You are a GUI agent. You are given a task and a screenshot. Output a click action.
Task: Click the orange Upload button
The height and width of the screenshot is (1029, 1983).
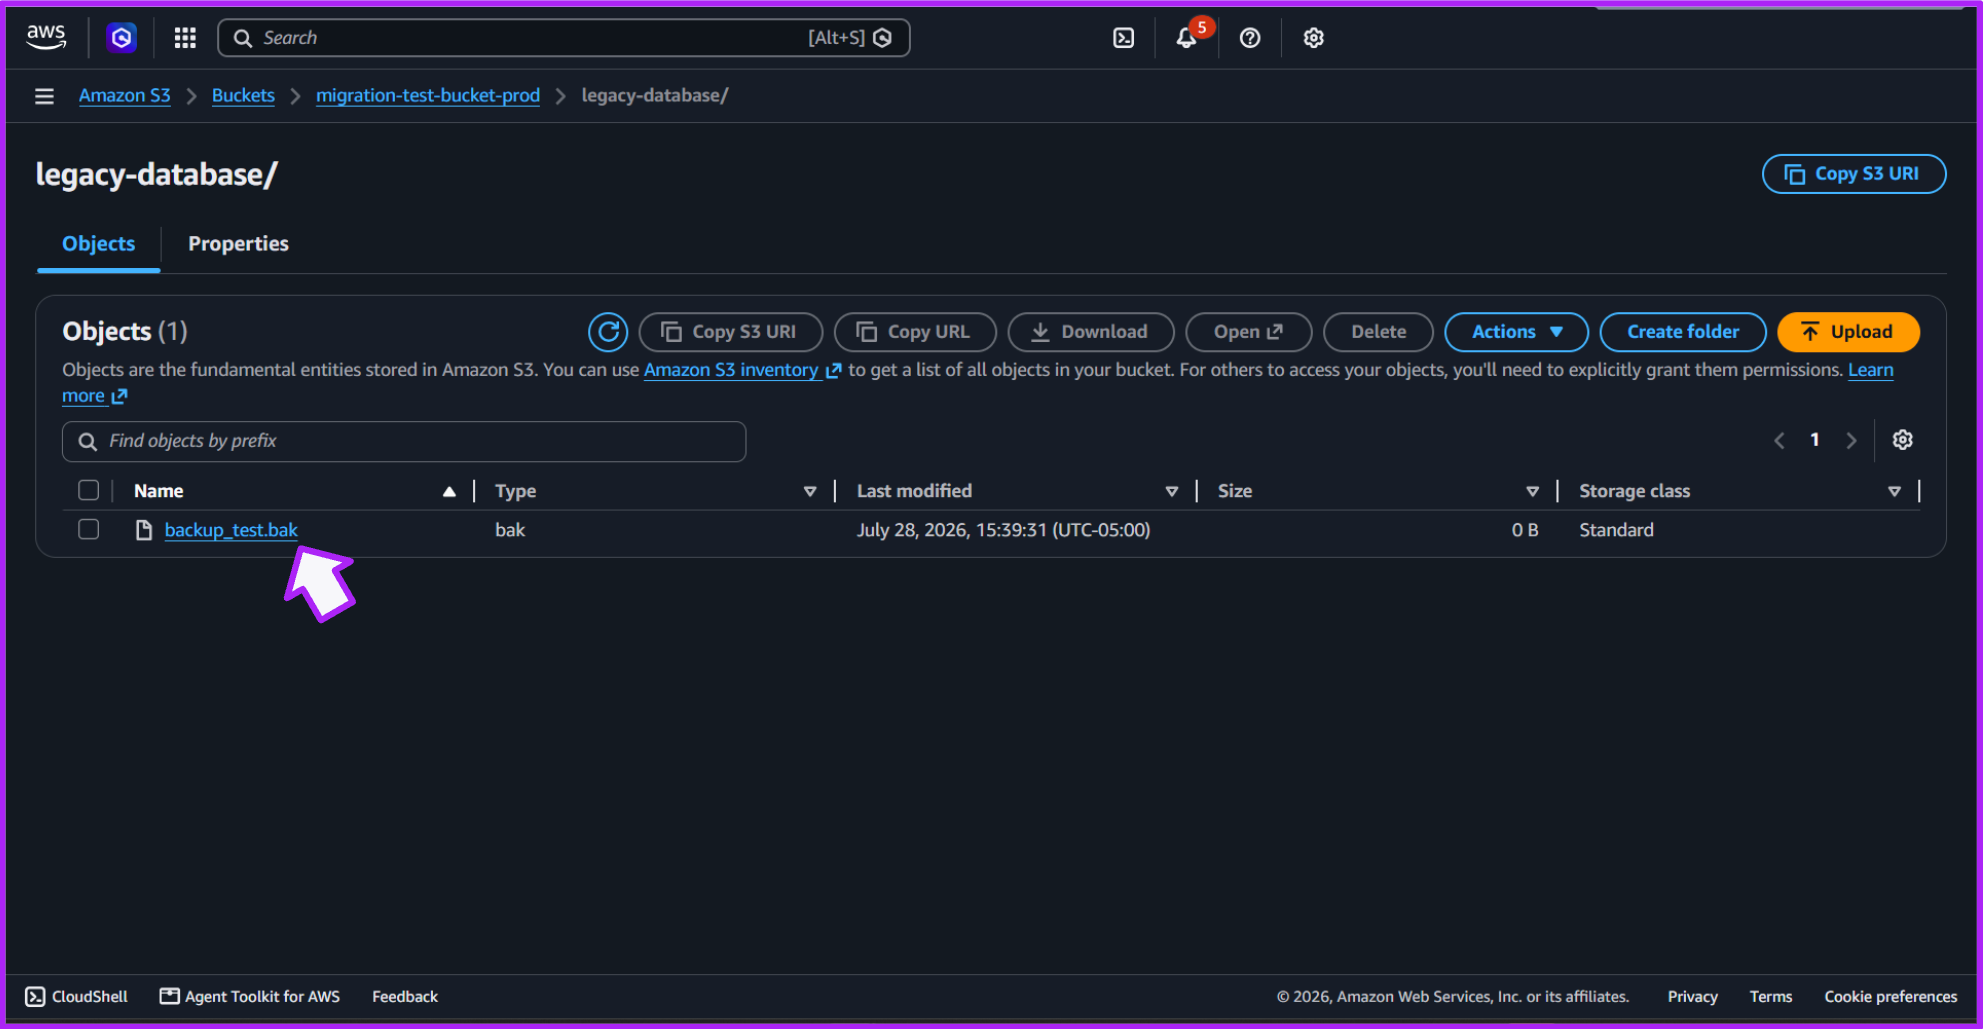tap(1848, 332)
